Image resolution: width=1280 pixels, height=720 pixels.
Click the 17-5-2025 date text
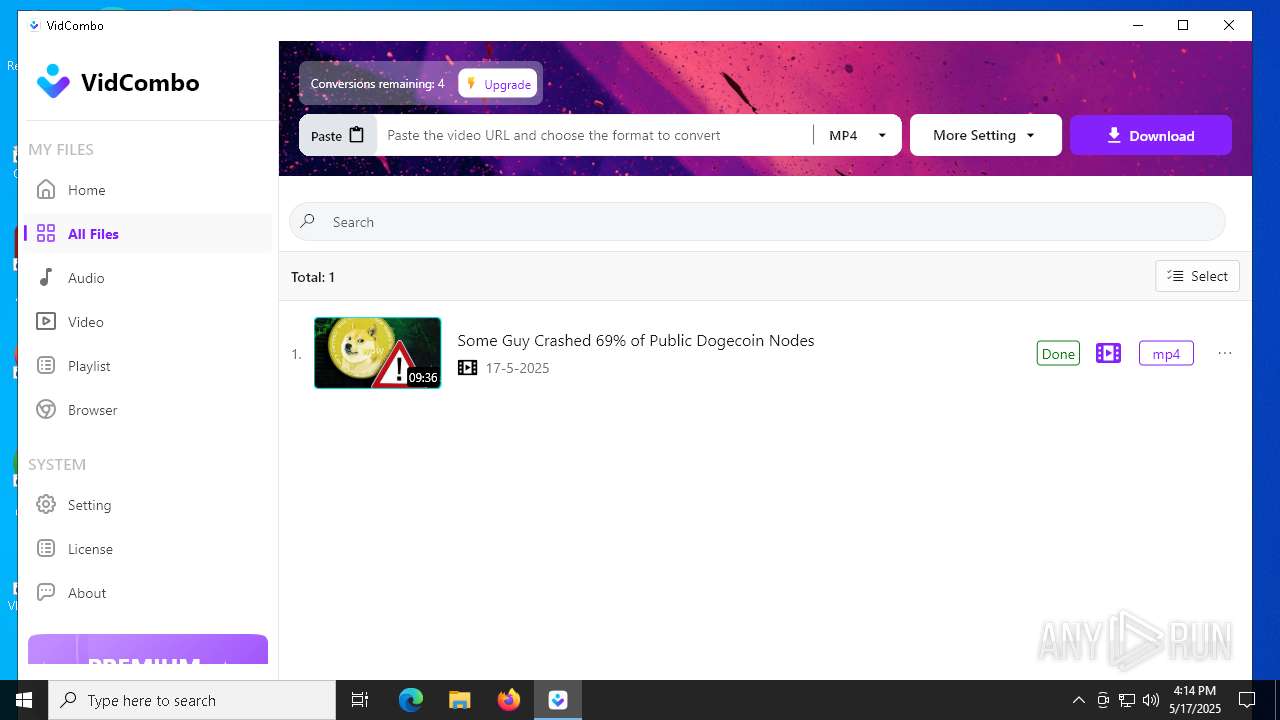pos(517,368)
